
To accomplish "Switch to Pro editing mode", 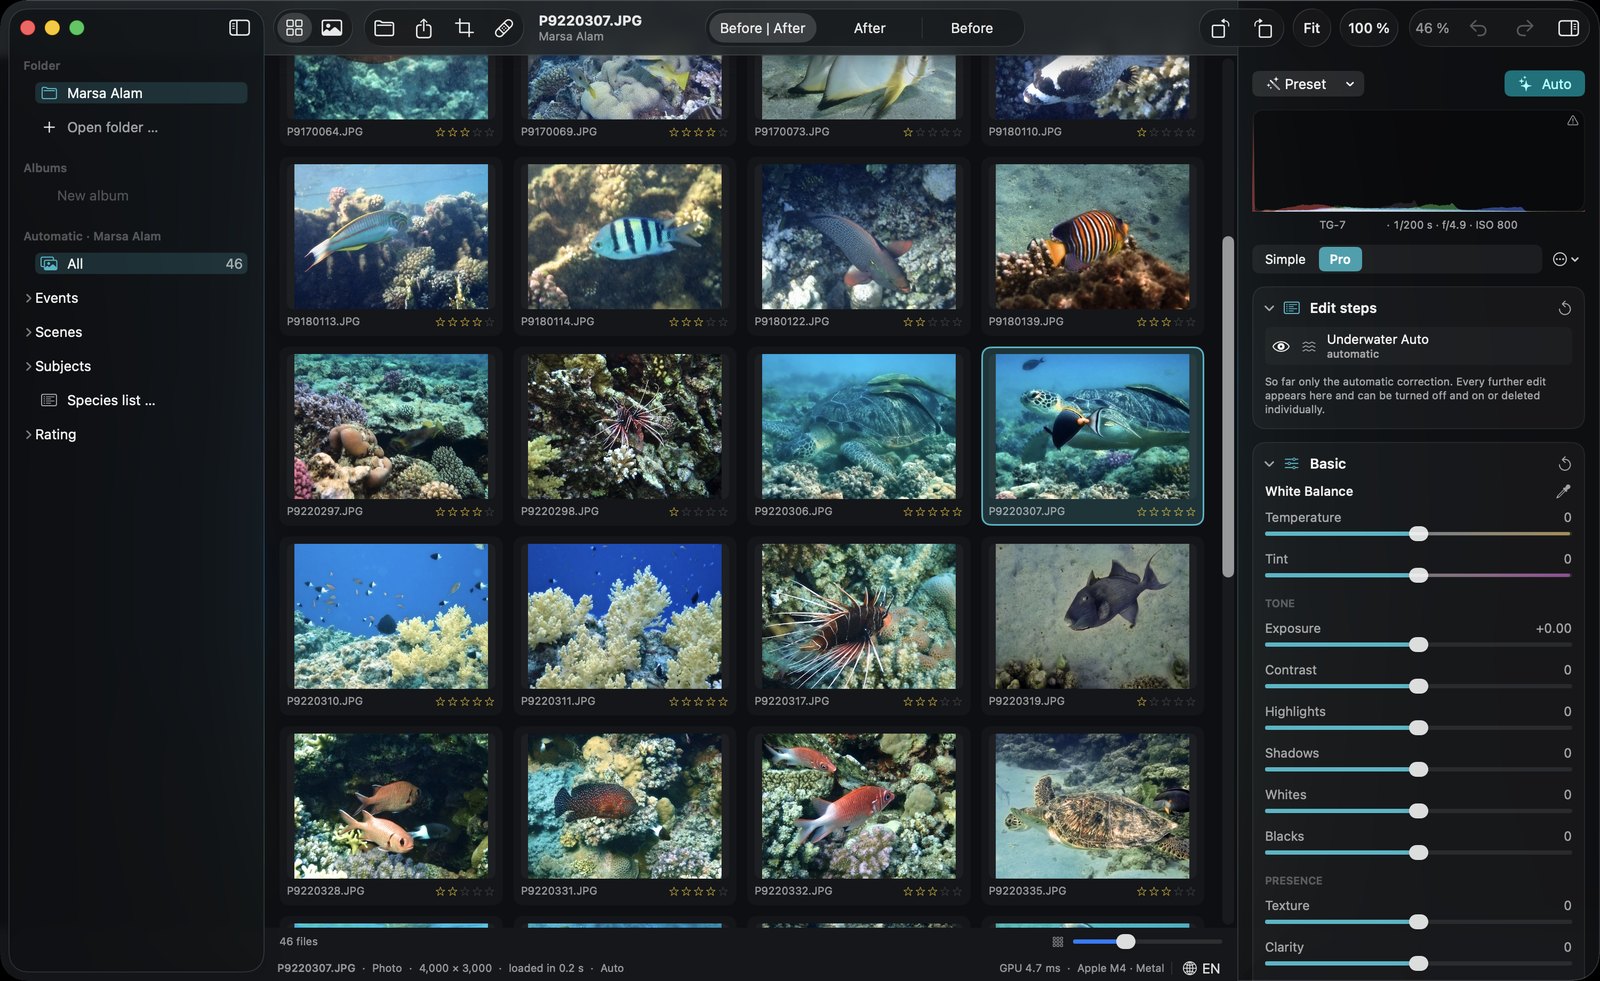I will click(x=1340, y=260).
